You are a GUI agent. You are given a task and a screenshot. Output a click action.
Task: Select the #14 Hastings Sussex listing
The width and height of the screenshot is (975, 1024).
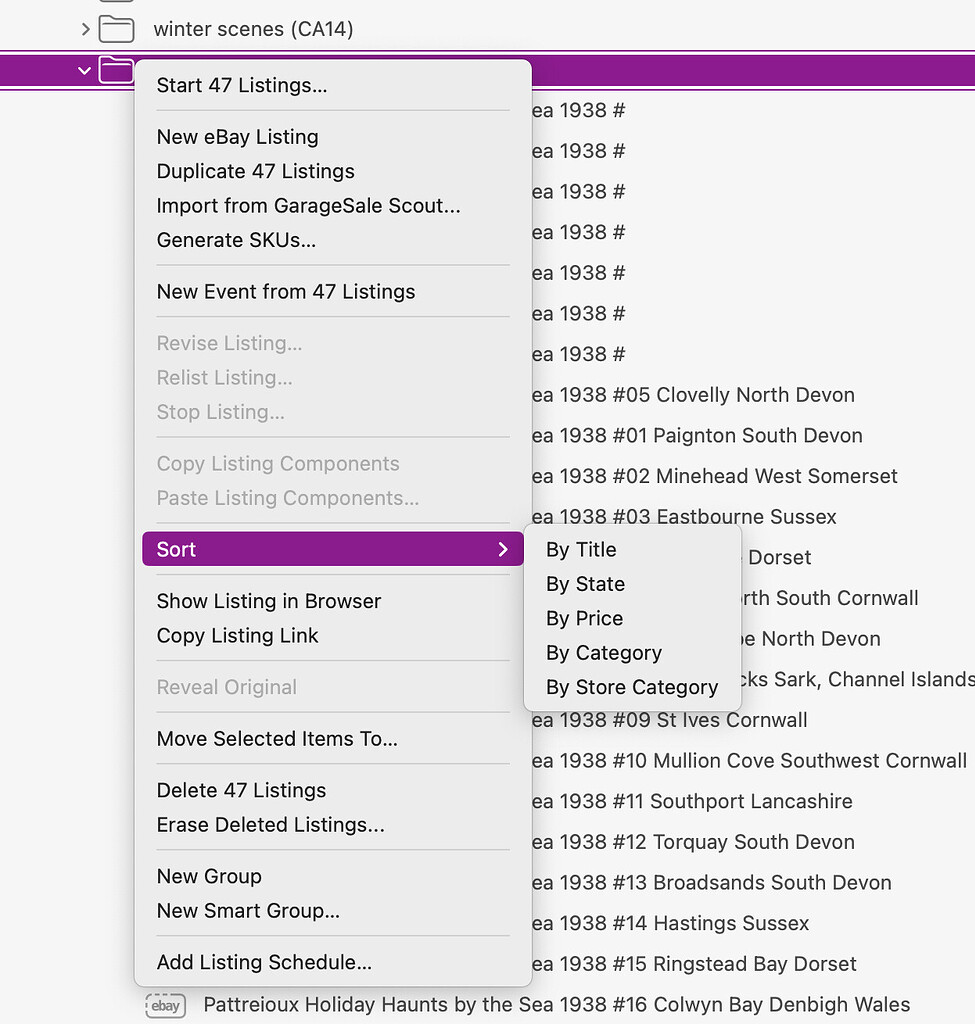click(x=670, y=923)
